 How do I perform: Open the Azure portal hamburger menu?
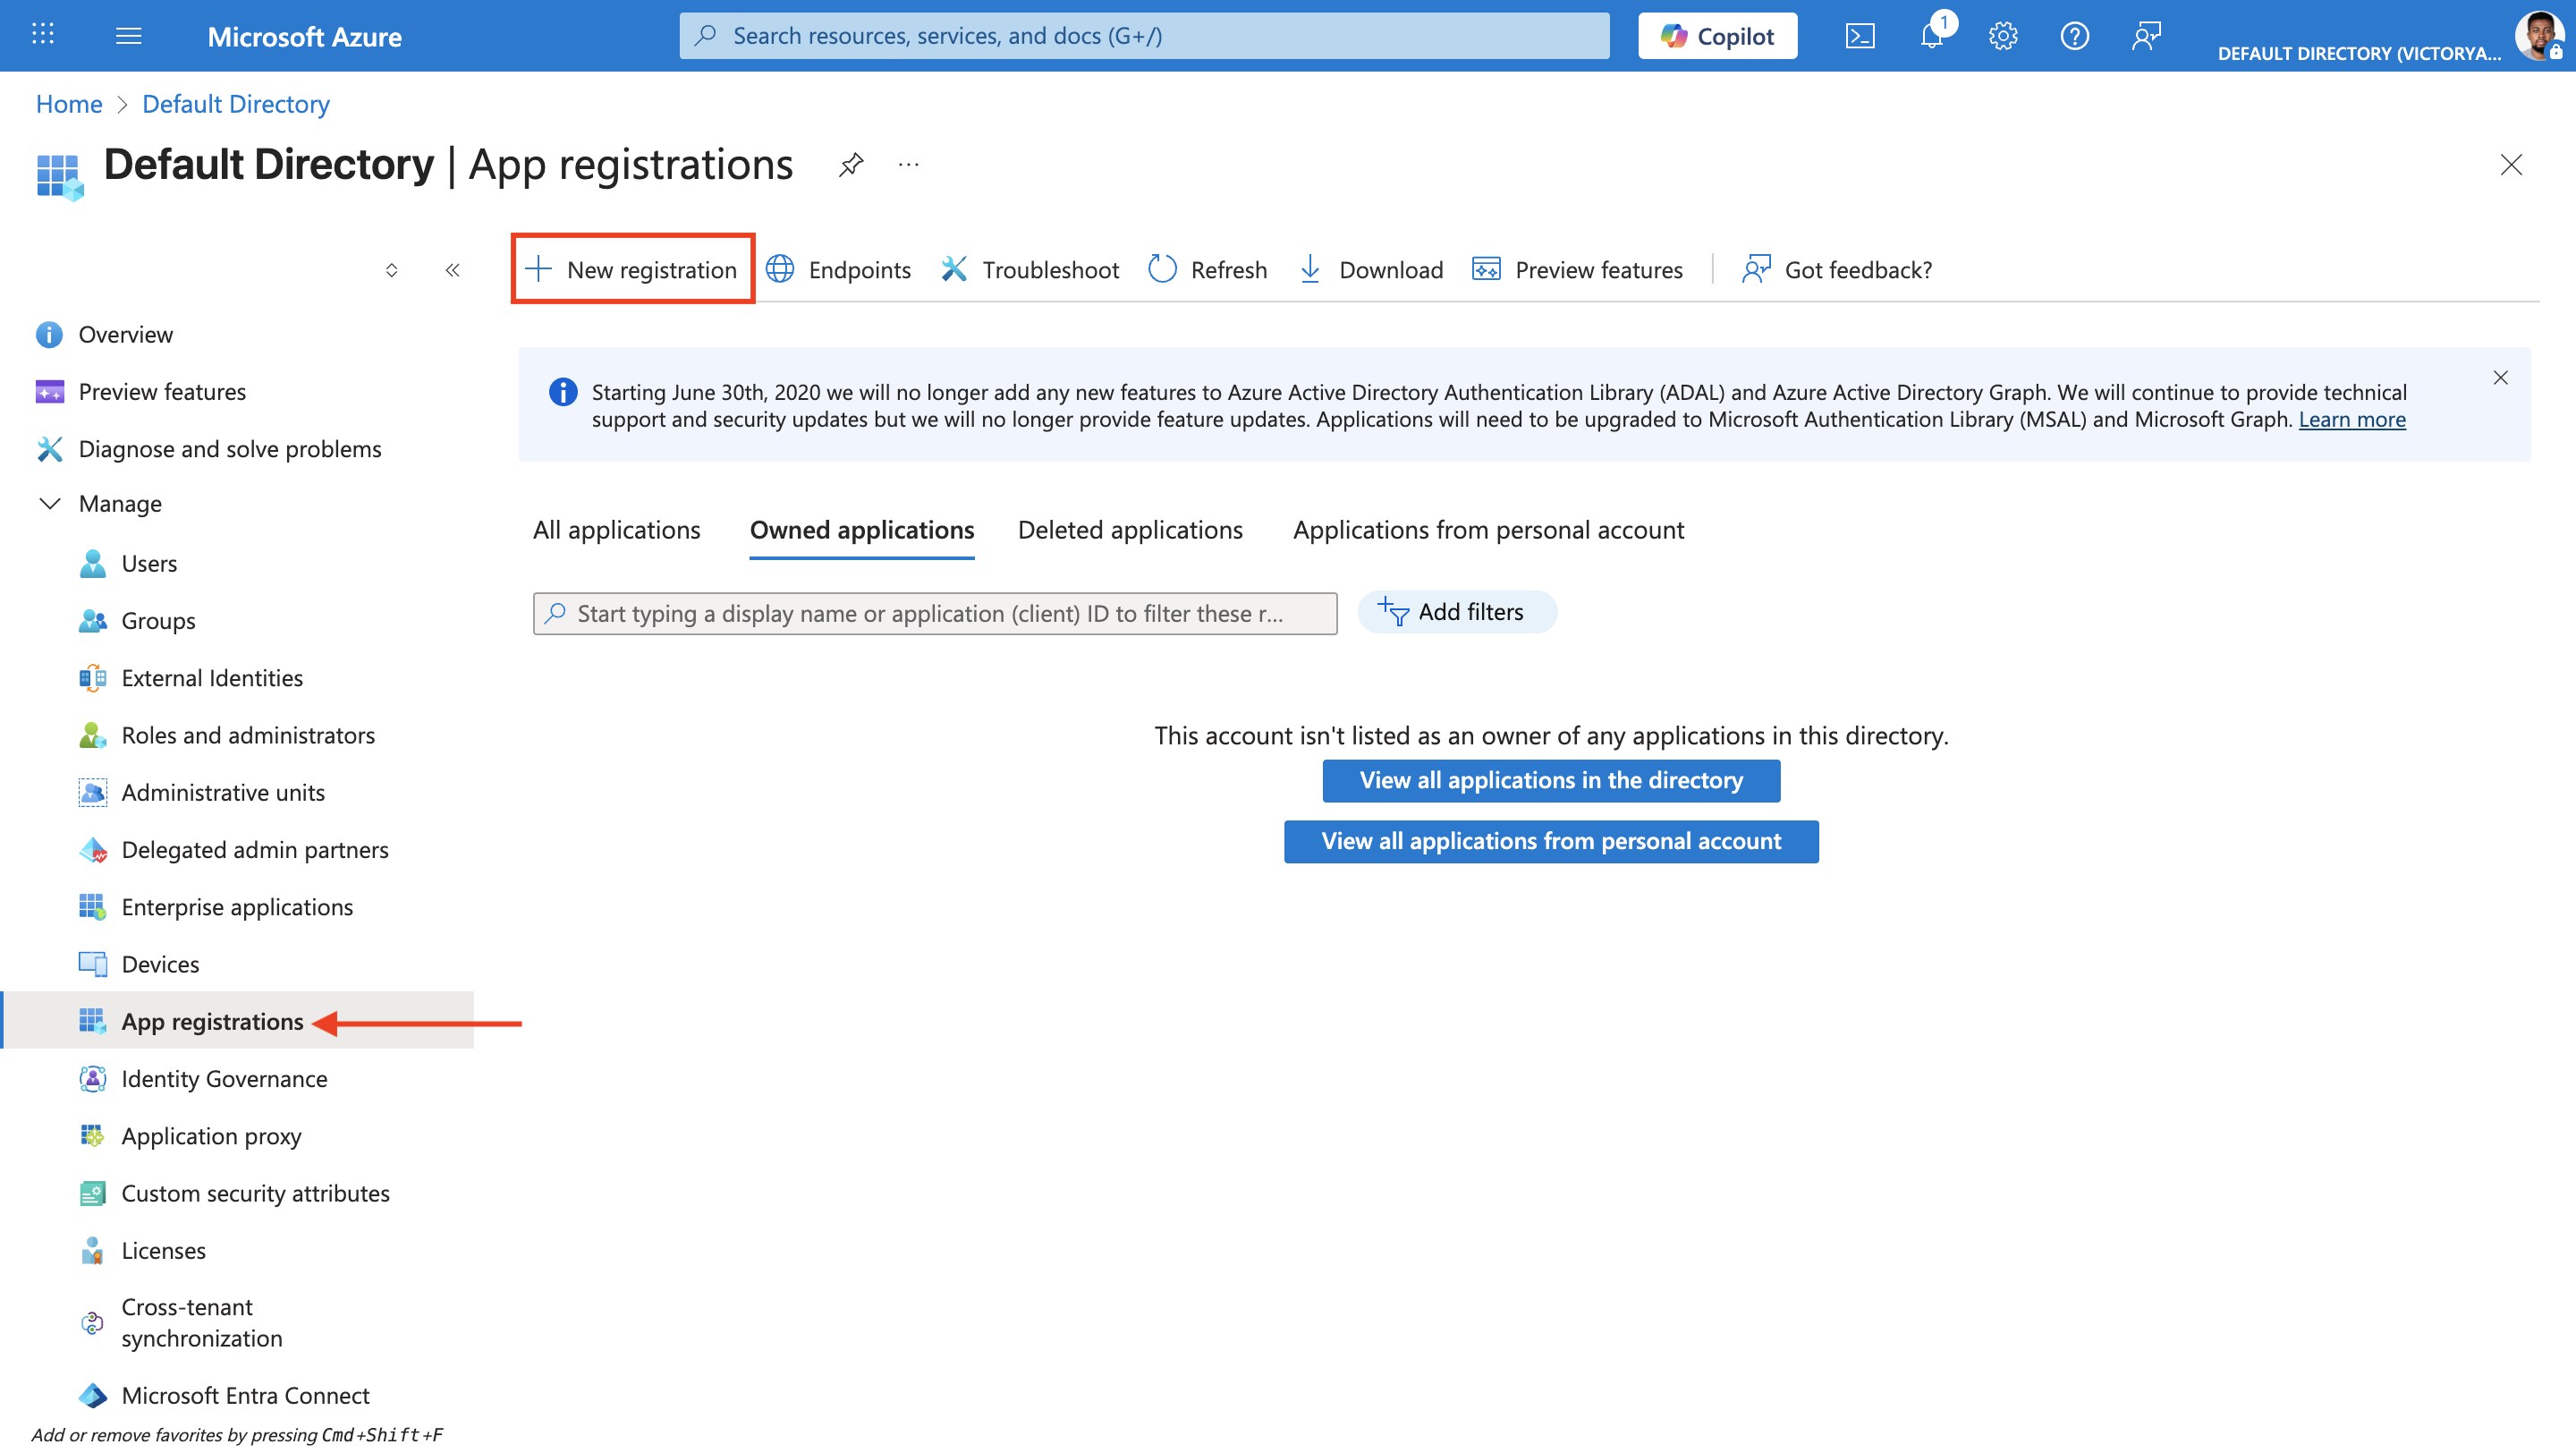point(128,36)
